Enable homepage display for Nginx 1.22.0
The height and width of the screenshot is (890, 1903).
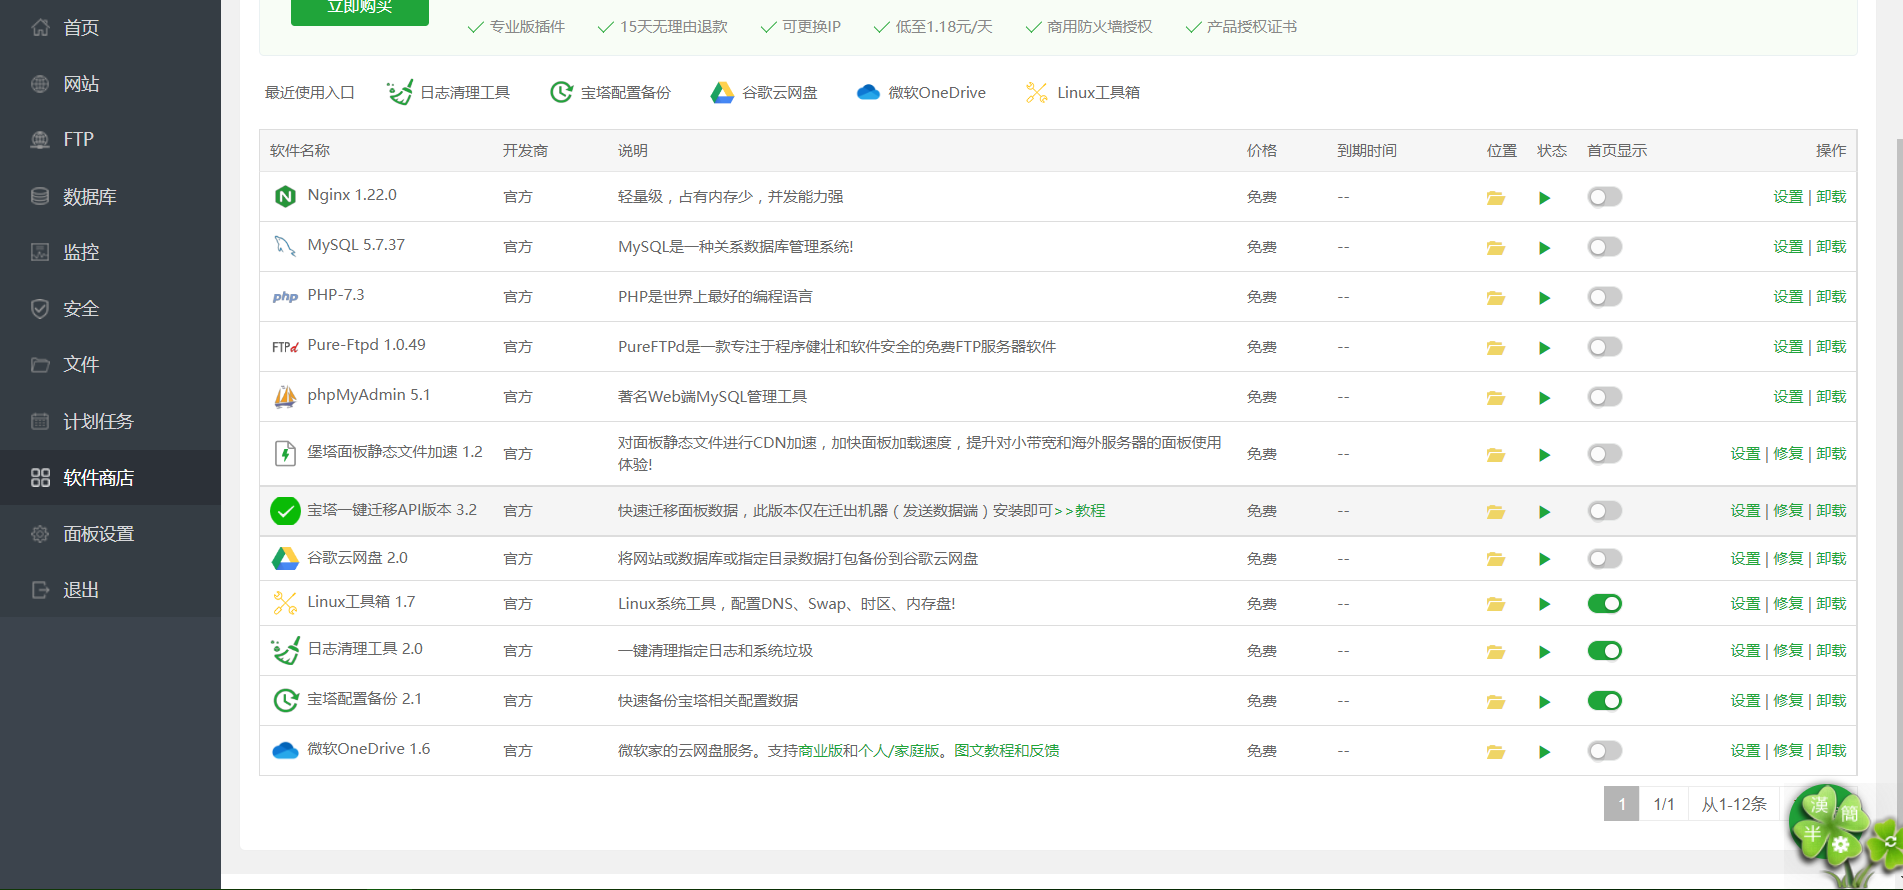(x=1604, y=197)
